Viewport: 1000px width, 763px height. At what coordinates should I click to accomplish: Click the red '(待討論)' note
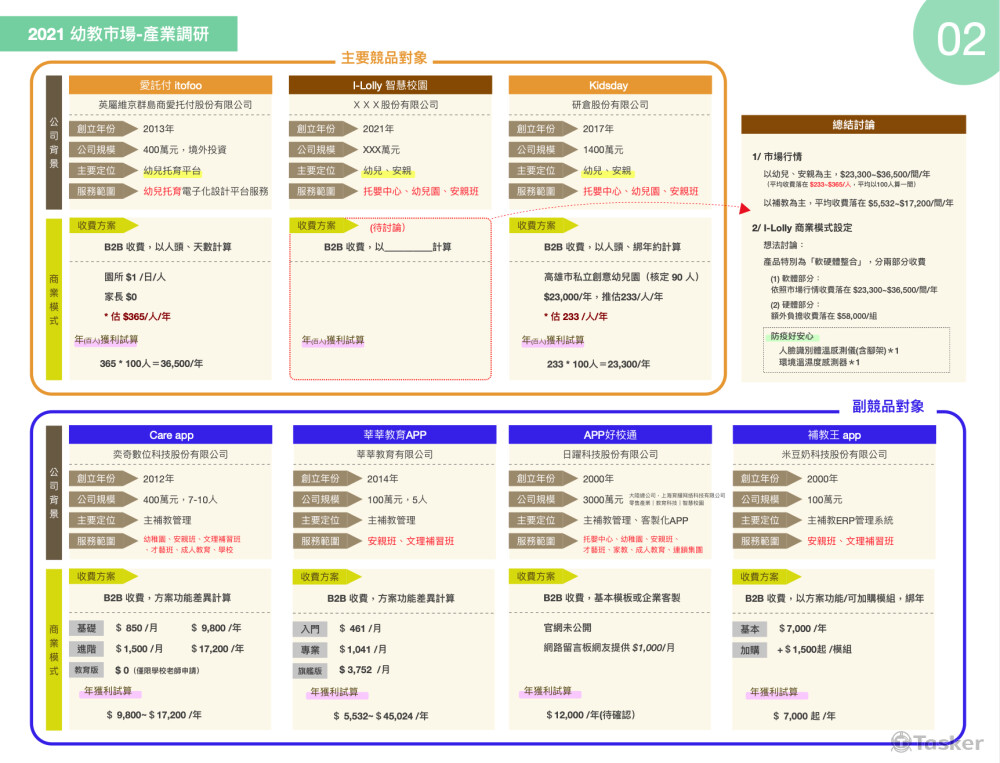(x=388, y=228)
